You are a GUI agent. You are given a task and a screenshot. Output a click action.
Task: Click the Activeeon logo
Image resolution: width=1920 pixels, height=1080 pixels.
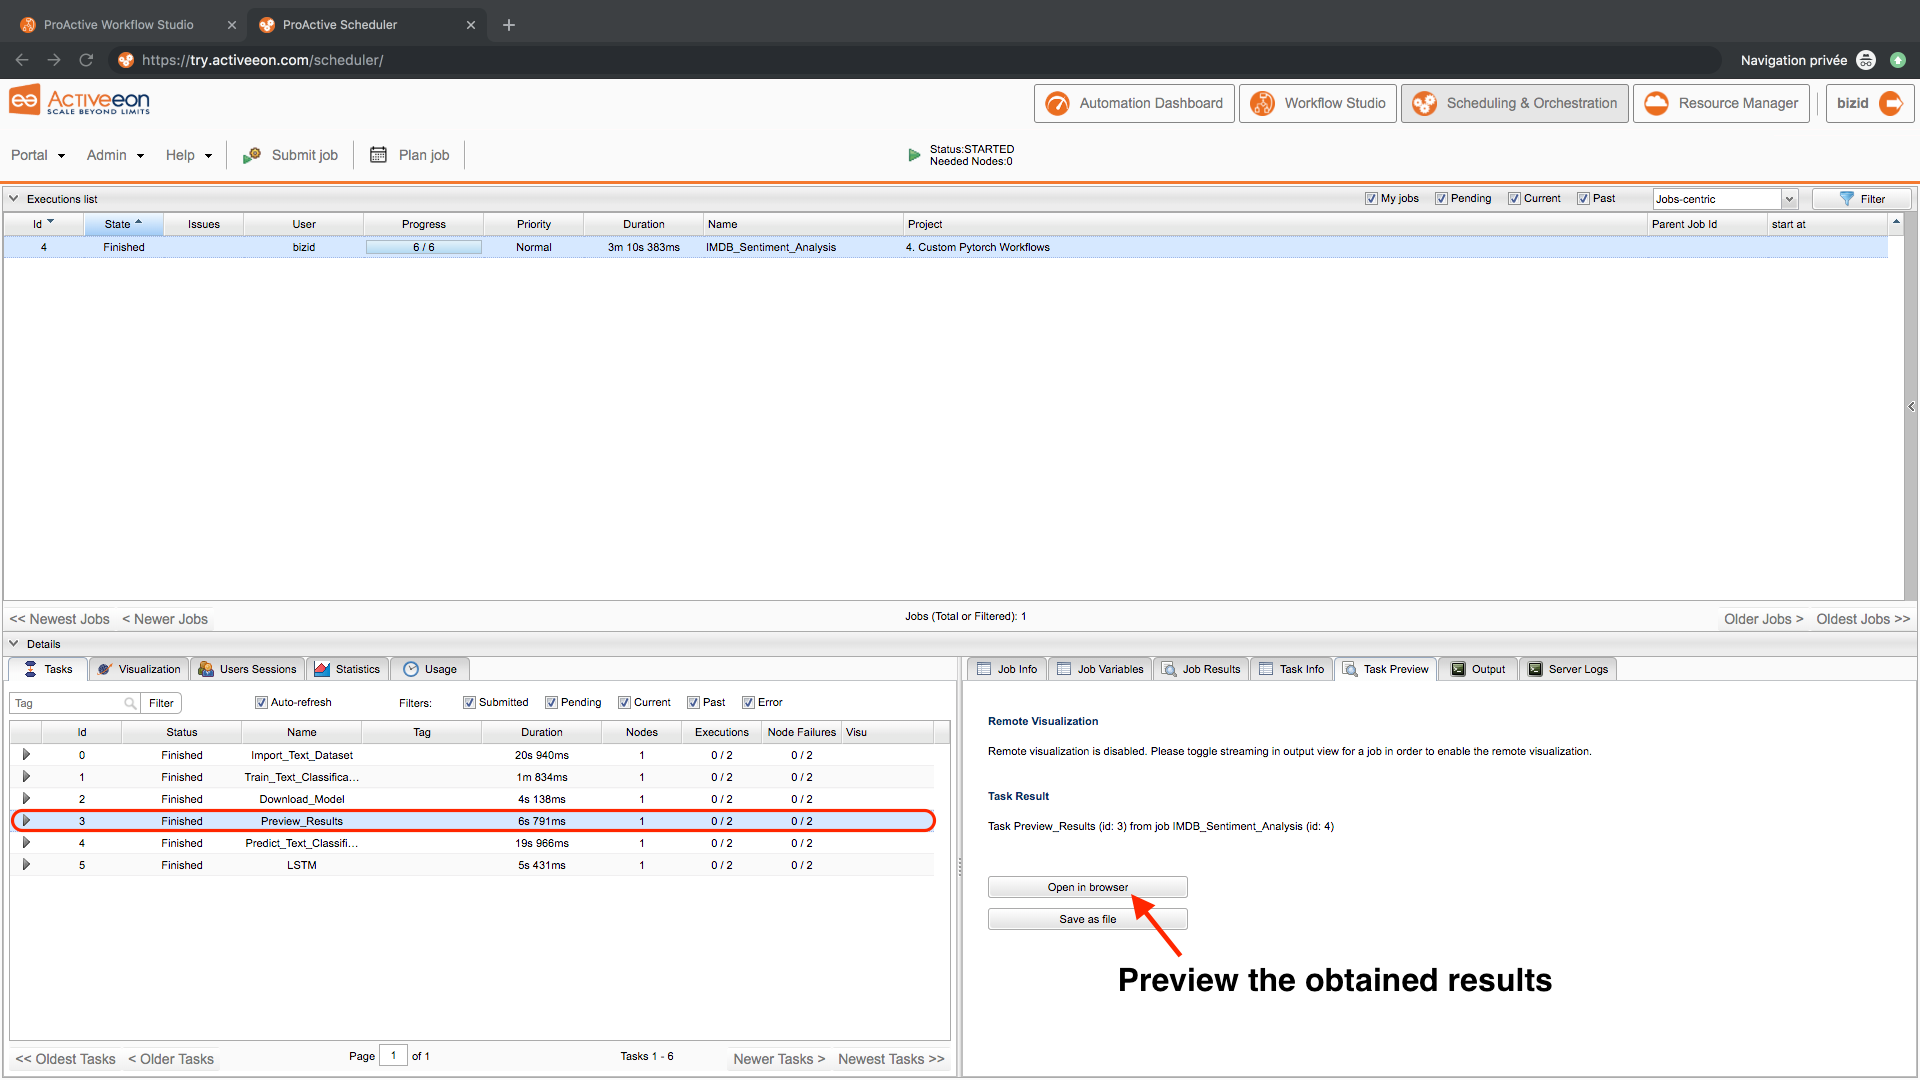point(80,101)
